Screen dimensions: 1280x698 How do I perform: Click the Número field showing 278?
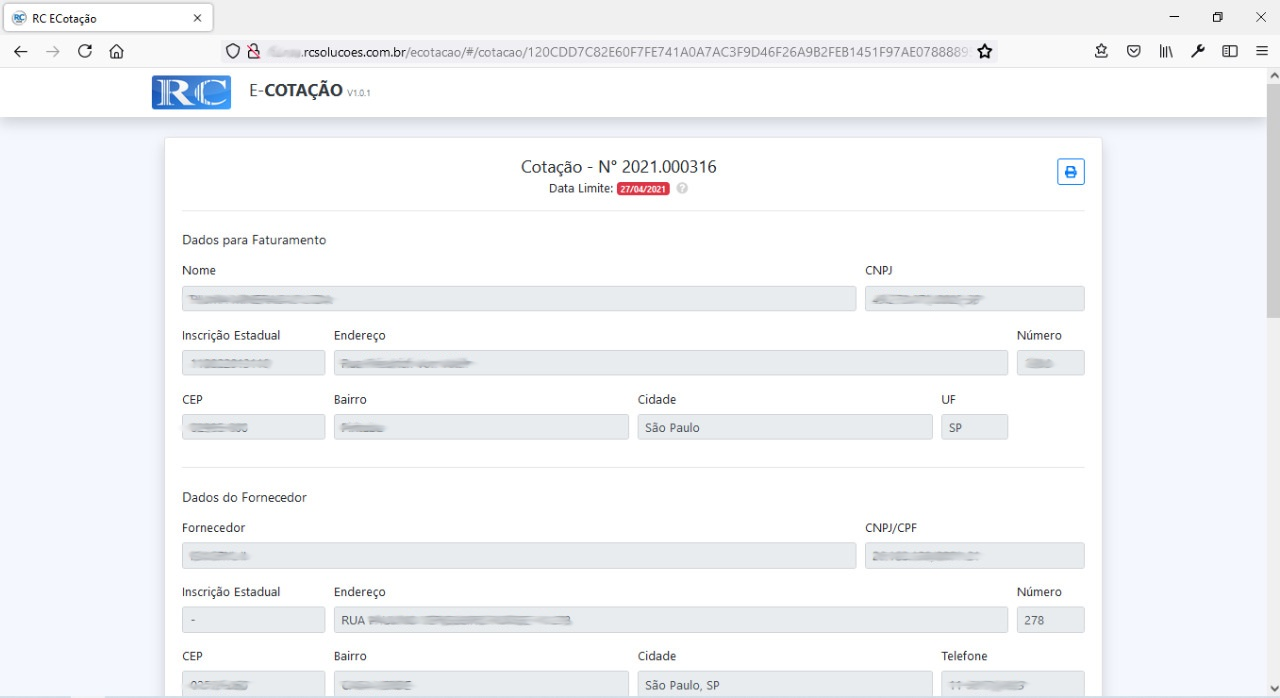[1049, 620]
